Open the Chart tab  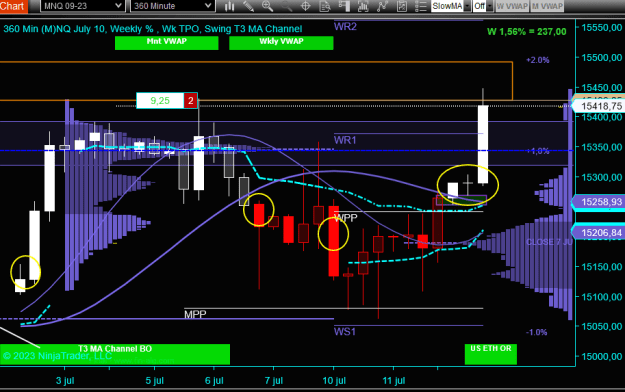pyautogui.click(x=13, y=6)
